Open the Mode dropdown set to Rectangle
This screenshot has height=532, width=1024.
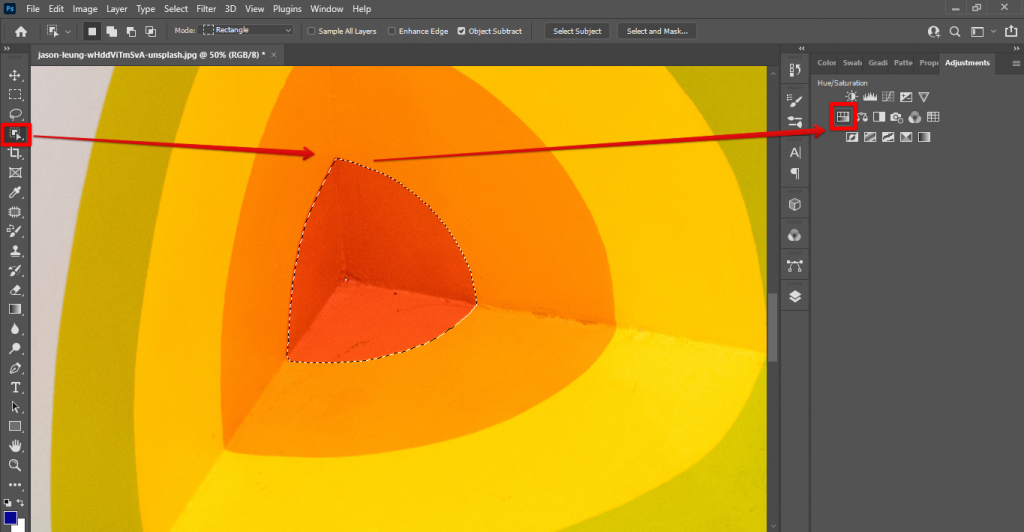[246, 31]
